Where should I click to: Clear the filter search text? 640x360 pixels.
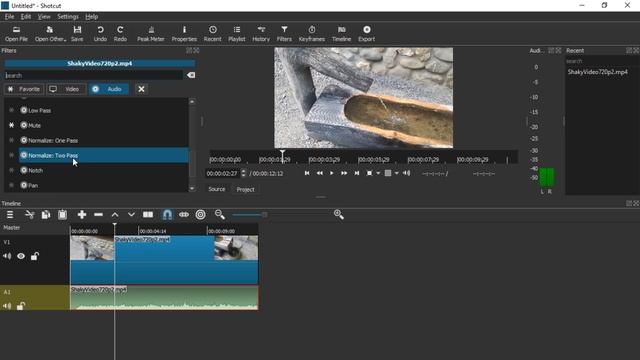pos(191,75)
